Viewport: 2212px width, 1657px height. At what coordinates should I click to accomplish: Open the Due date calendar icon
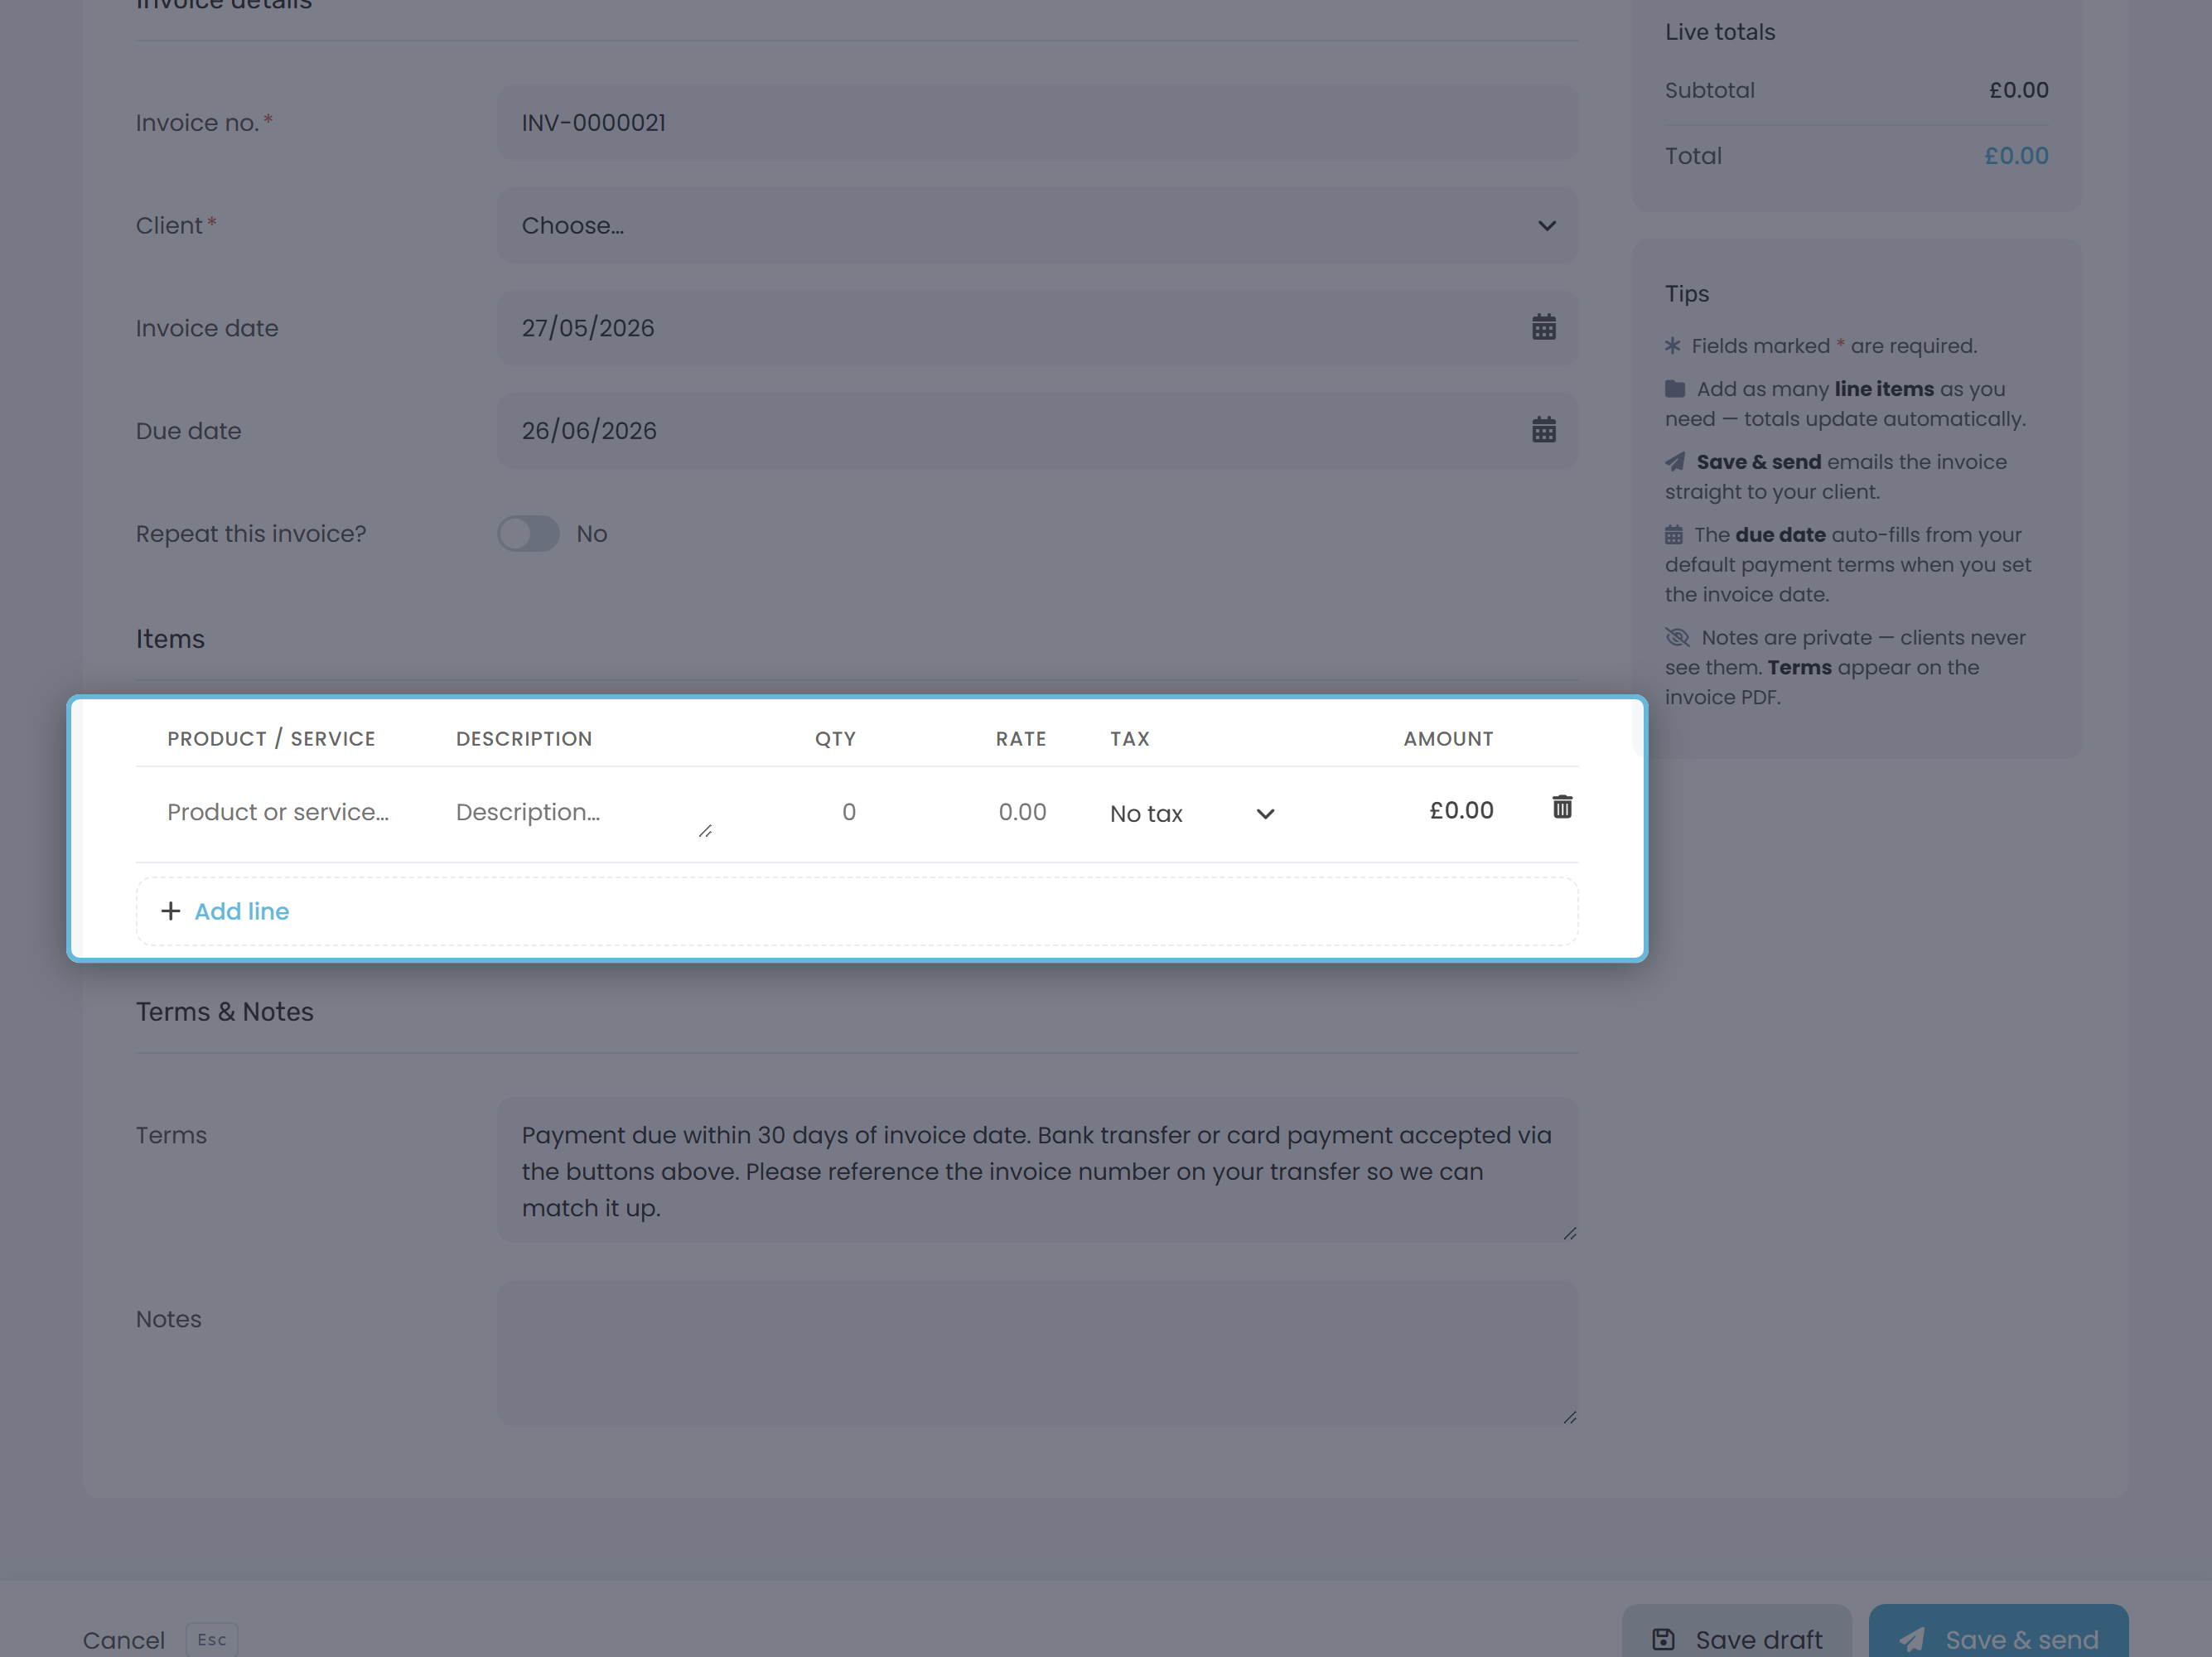tap(1543, 430)
